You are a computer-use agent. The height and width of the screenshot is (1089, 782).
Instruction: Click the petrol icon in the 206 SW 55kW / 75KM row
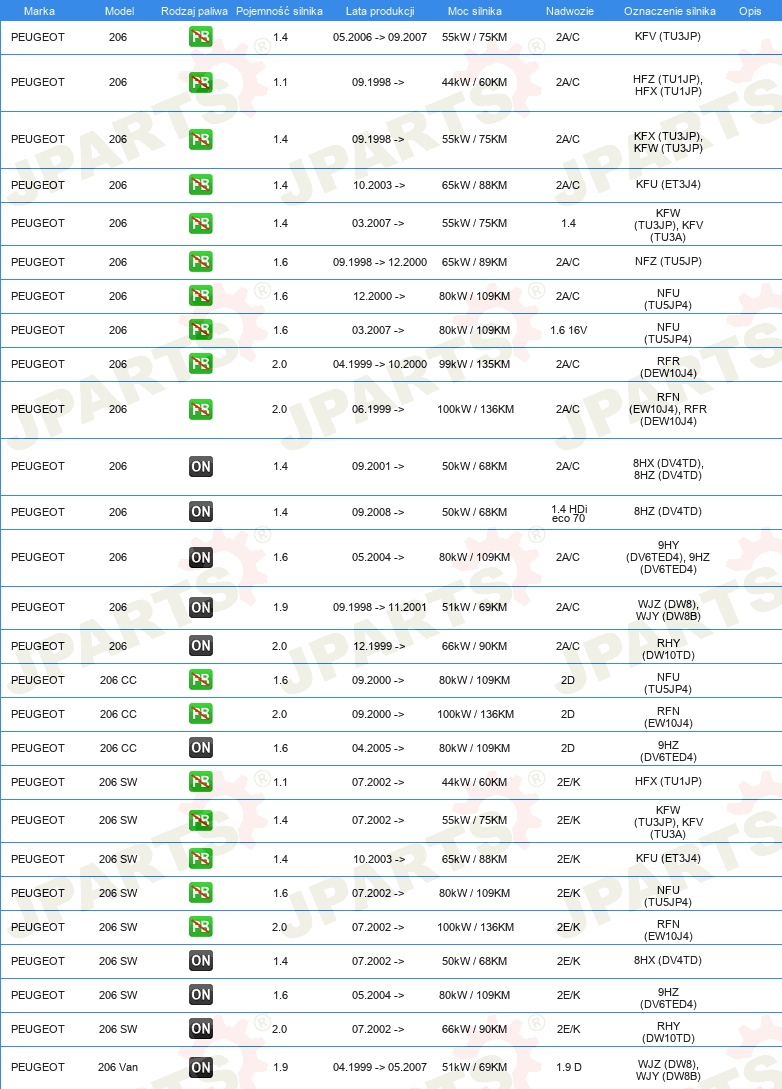(201, 820)
